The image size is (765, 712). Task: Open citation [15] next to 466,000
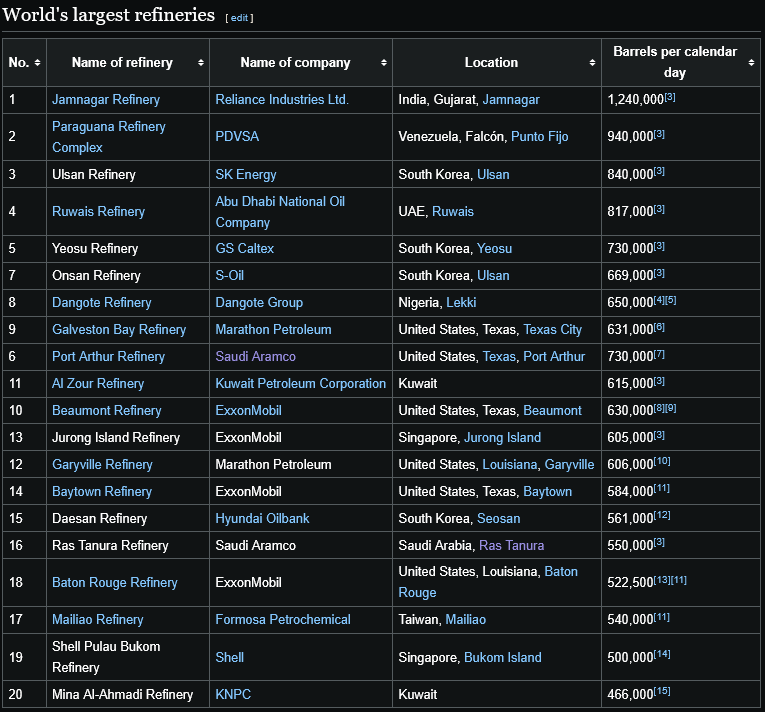(662, 692)
